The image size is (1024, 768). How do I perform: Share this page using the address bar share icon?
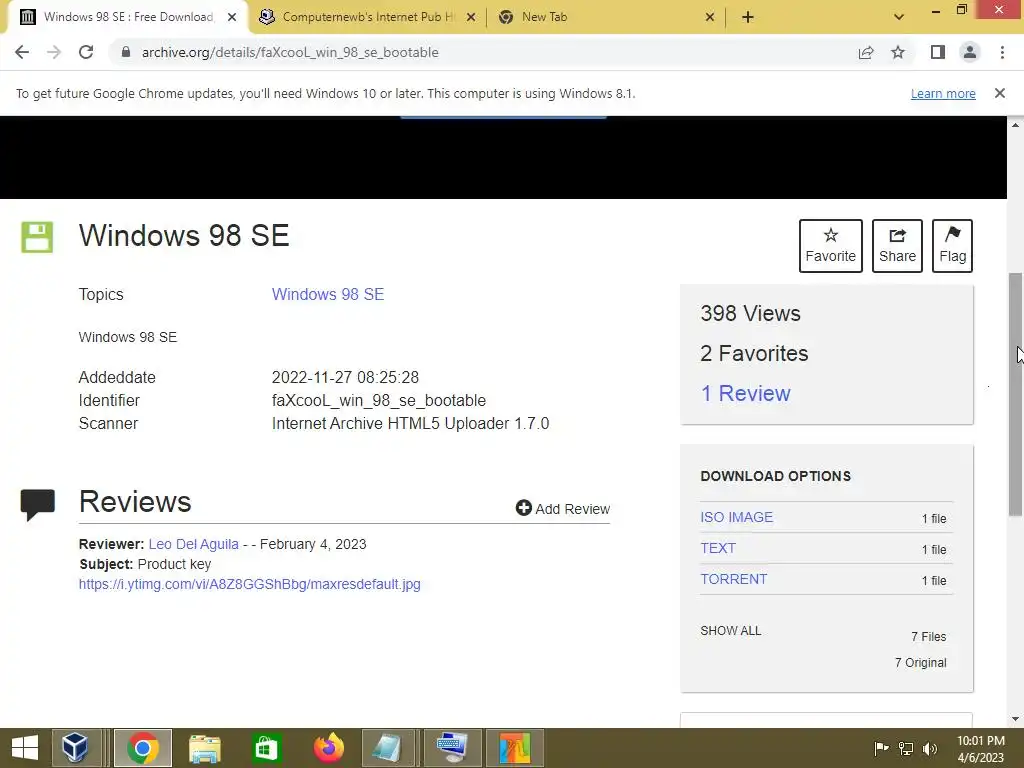click(x=866, y=52)
